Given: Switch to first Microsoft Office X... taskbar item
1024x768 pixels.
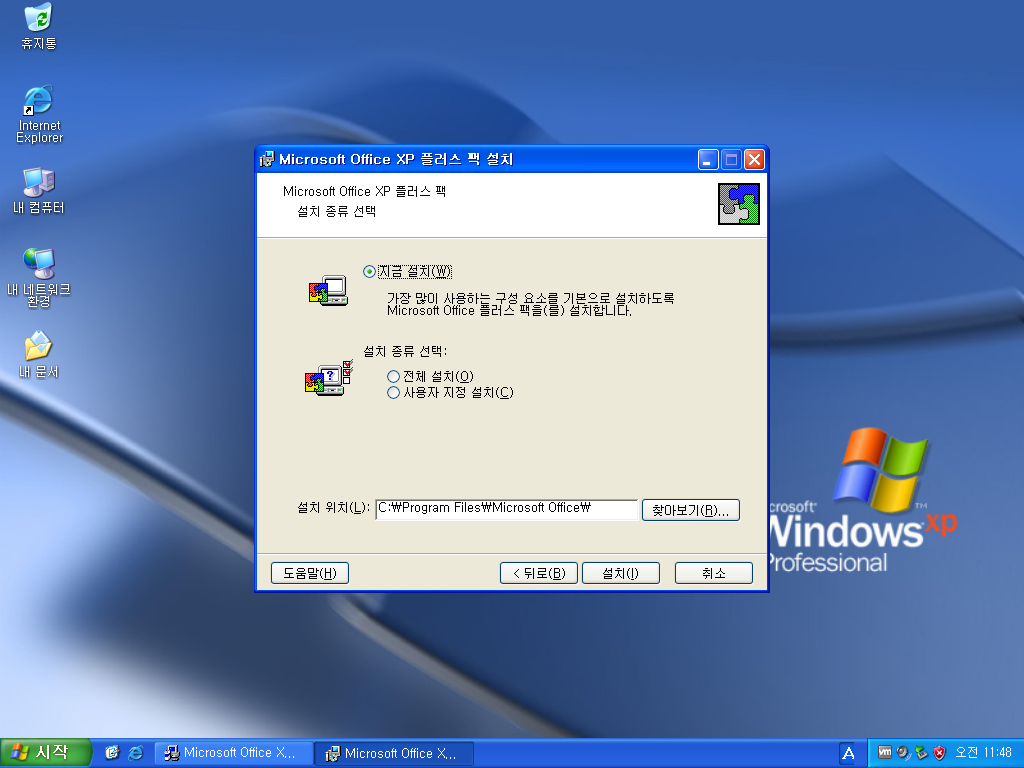Looking at the screenshot, I should (x=233, y=753).
